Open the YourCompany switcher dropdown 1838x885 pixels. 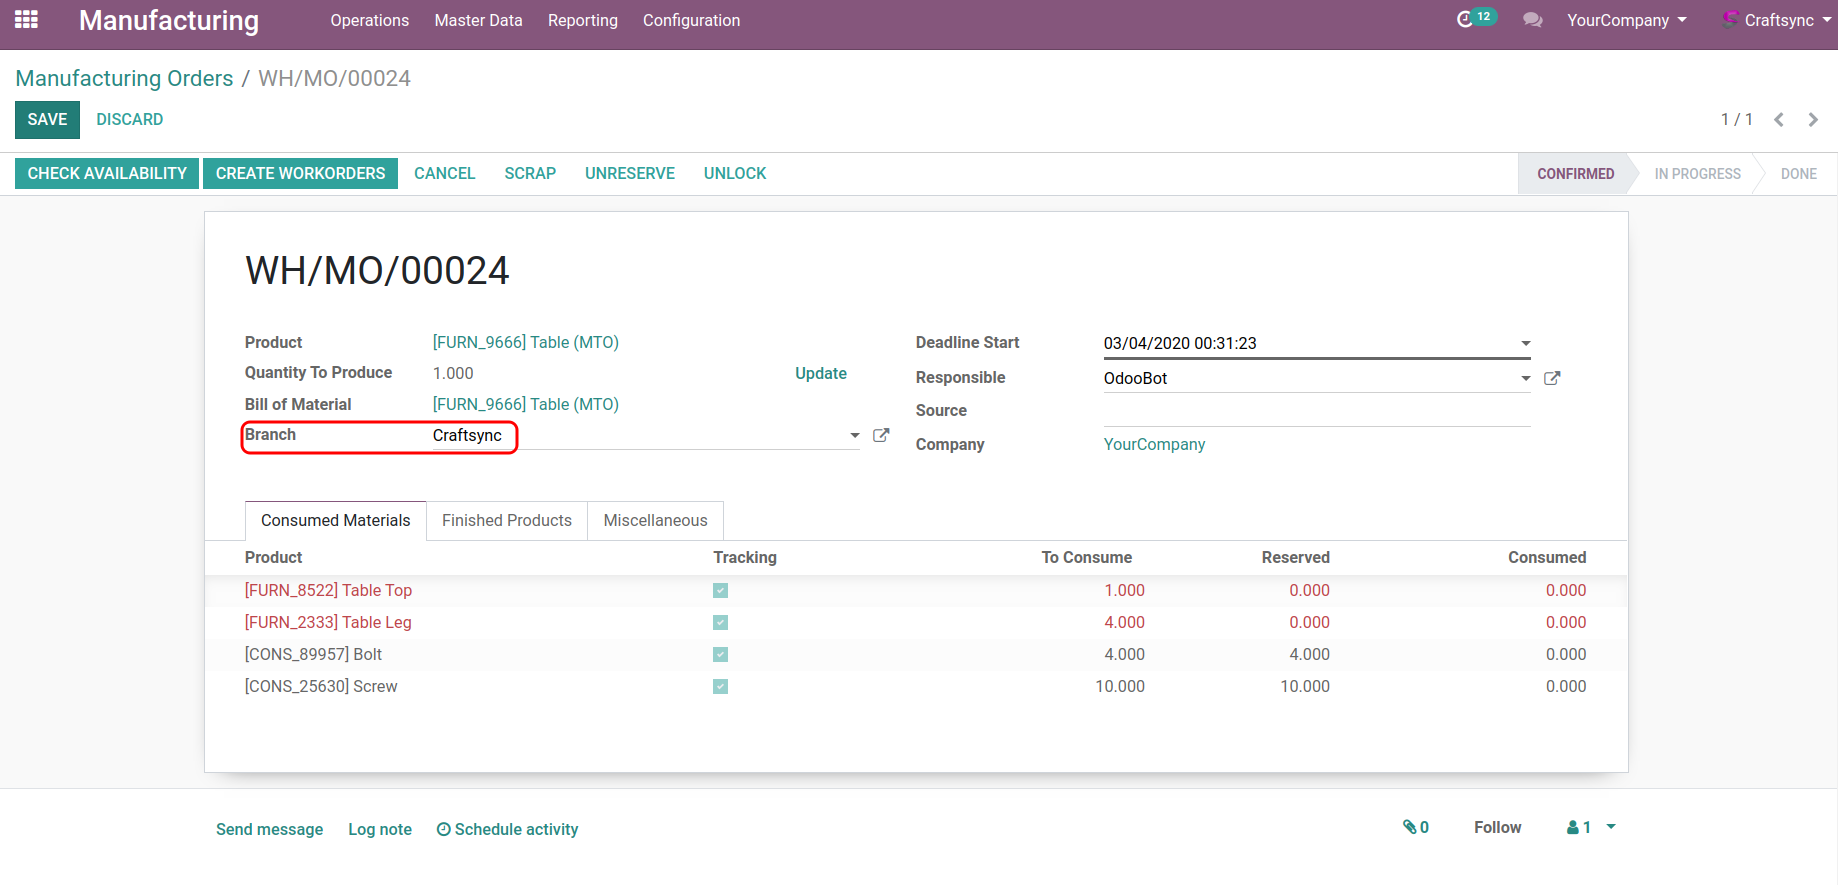(1626, 20)
